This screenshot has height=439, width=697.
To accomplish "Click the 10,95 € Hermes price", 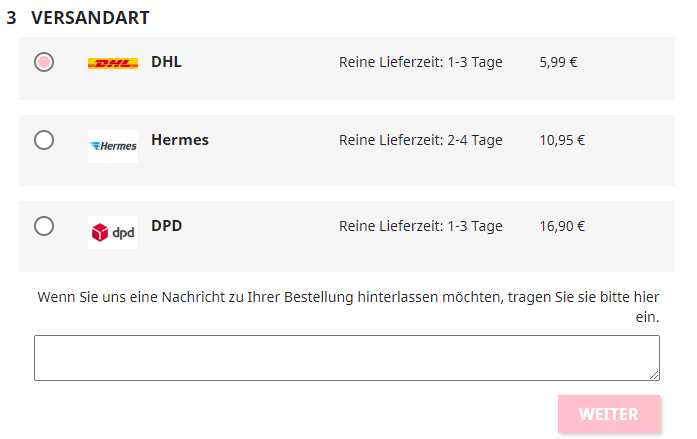I will tap(562, 140).
